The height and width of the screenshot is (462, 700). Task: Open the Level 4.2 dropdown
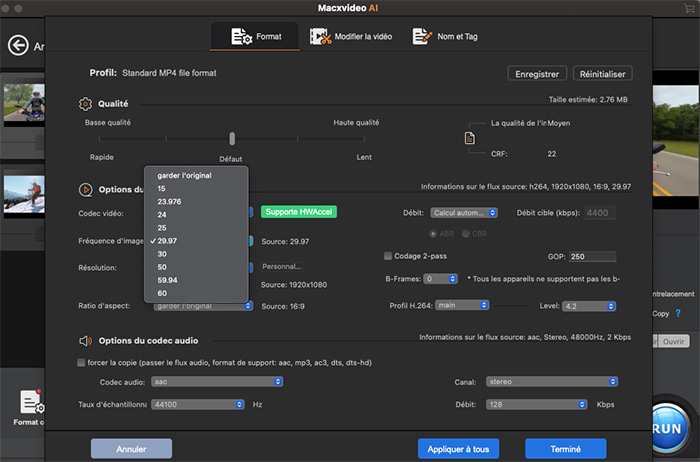[589, 306]
